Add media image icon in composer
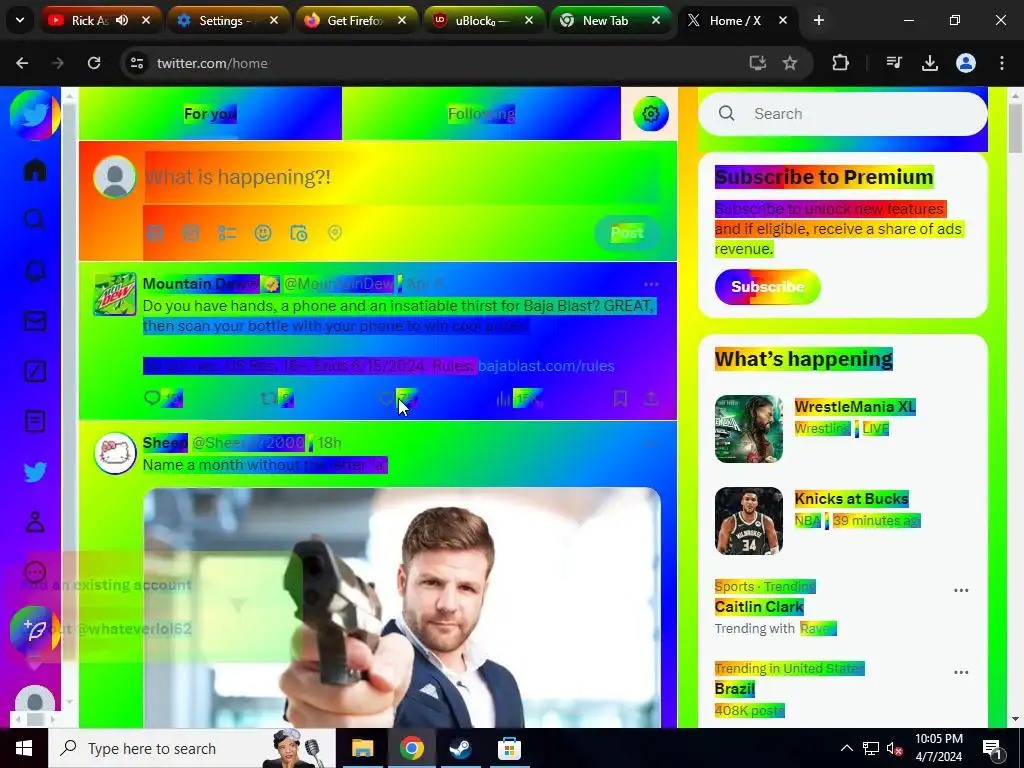Screen dimensions: 1024x768 [x=155, y=233]
